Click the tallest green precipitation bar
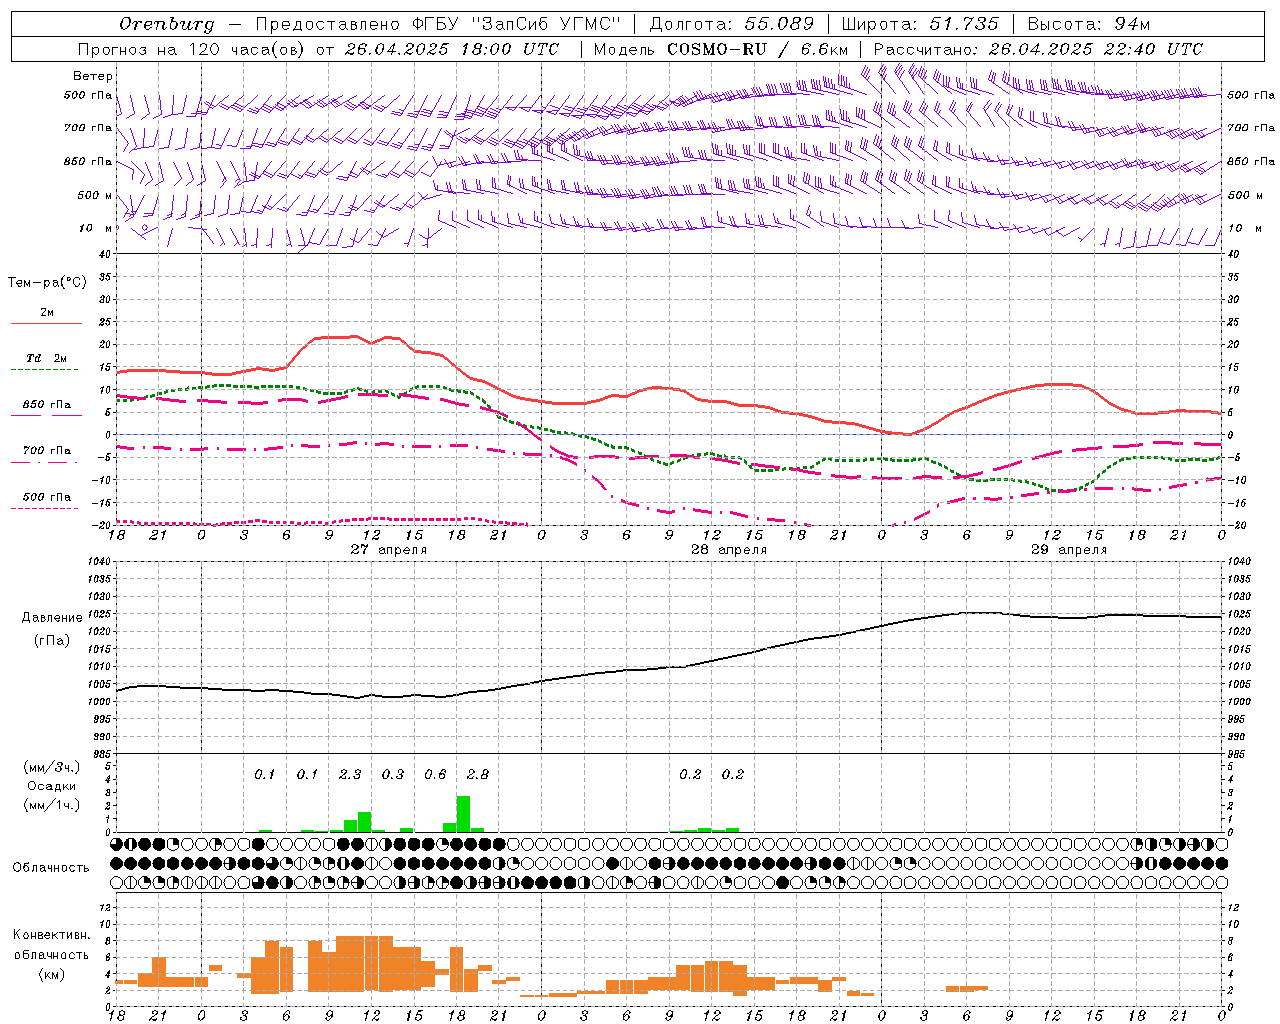Image resolution: width=1280 pixels, height=1024 pixels. [463, 814]
